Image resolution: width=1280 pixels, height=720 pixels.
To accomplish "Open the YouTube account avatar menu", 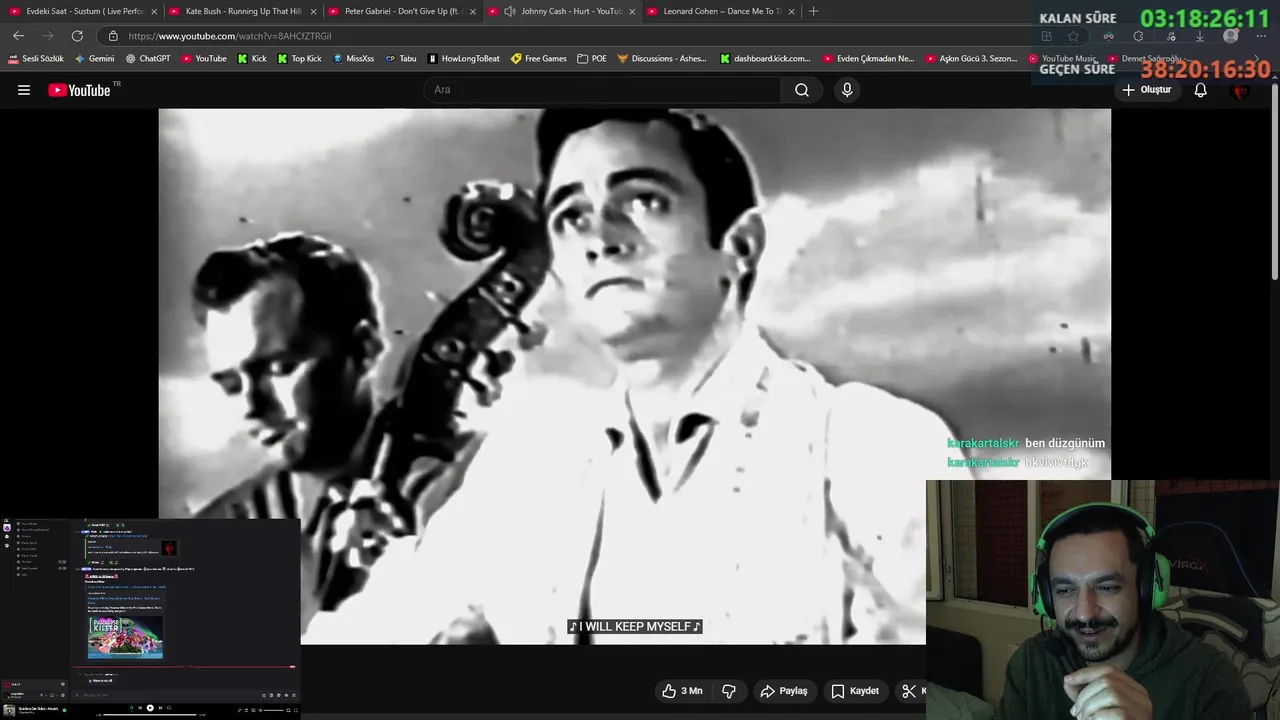I will (1241, 90).
